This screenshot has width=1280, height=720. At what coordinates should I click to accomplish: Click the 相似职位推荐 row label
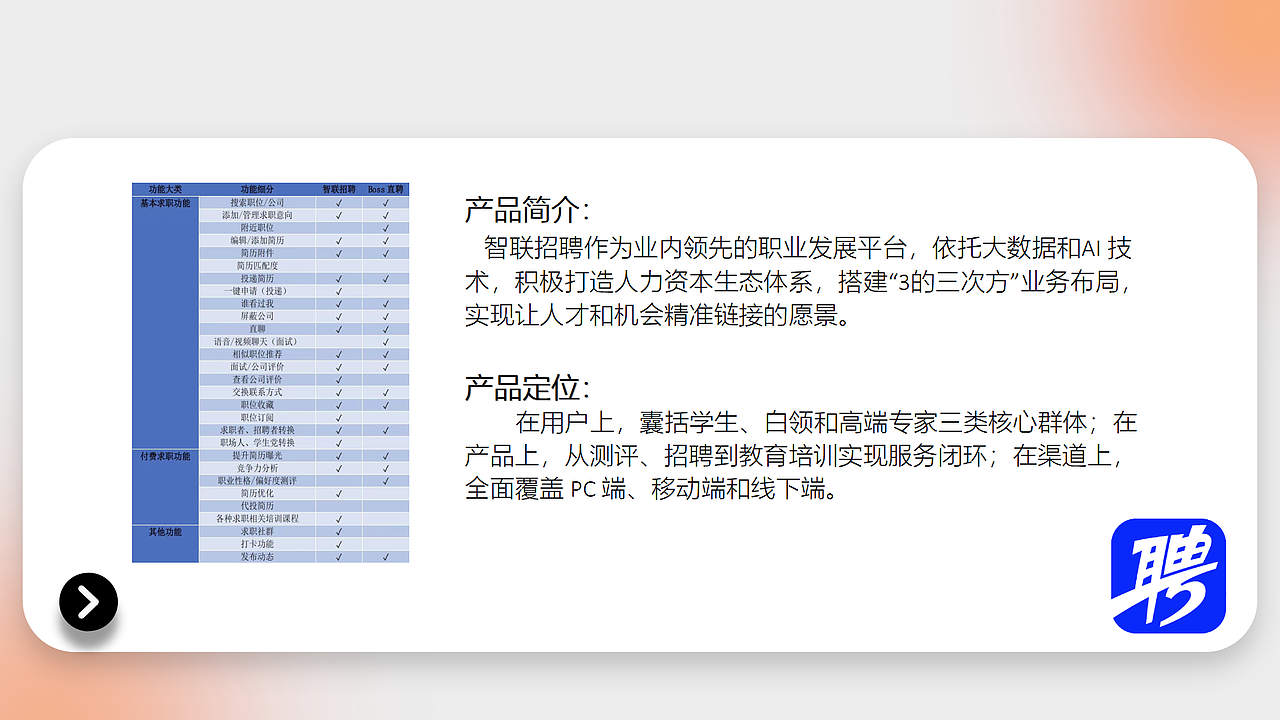pyautogui.click(x=257, y=355)
